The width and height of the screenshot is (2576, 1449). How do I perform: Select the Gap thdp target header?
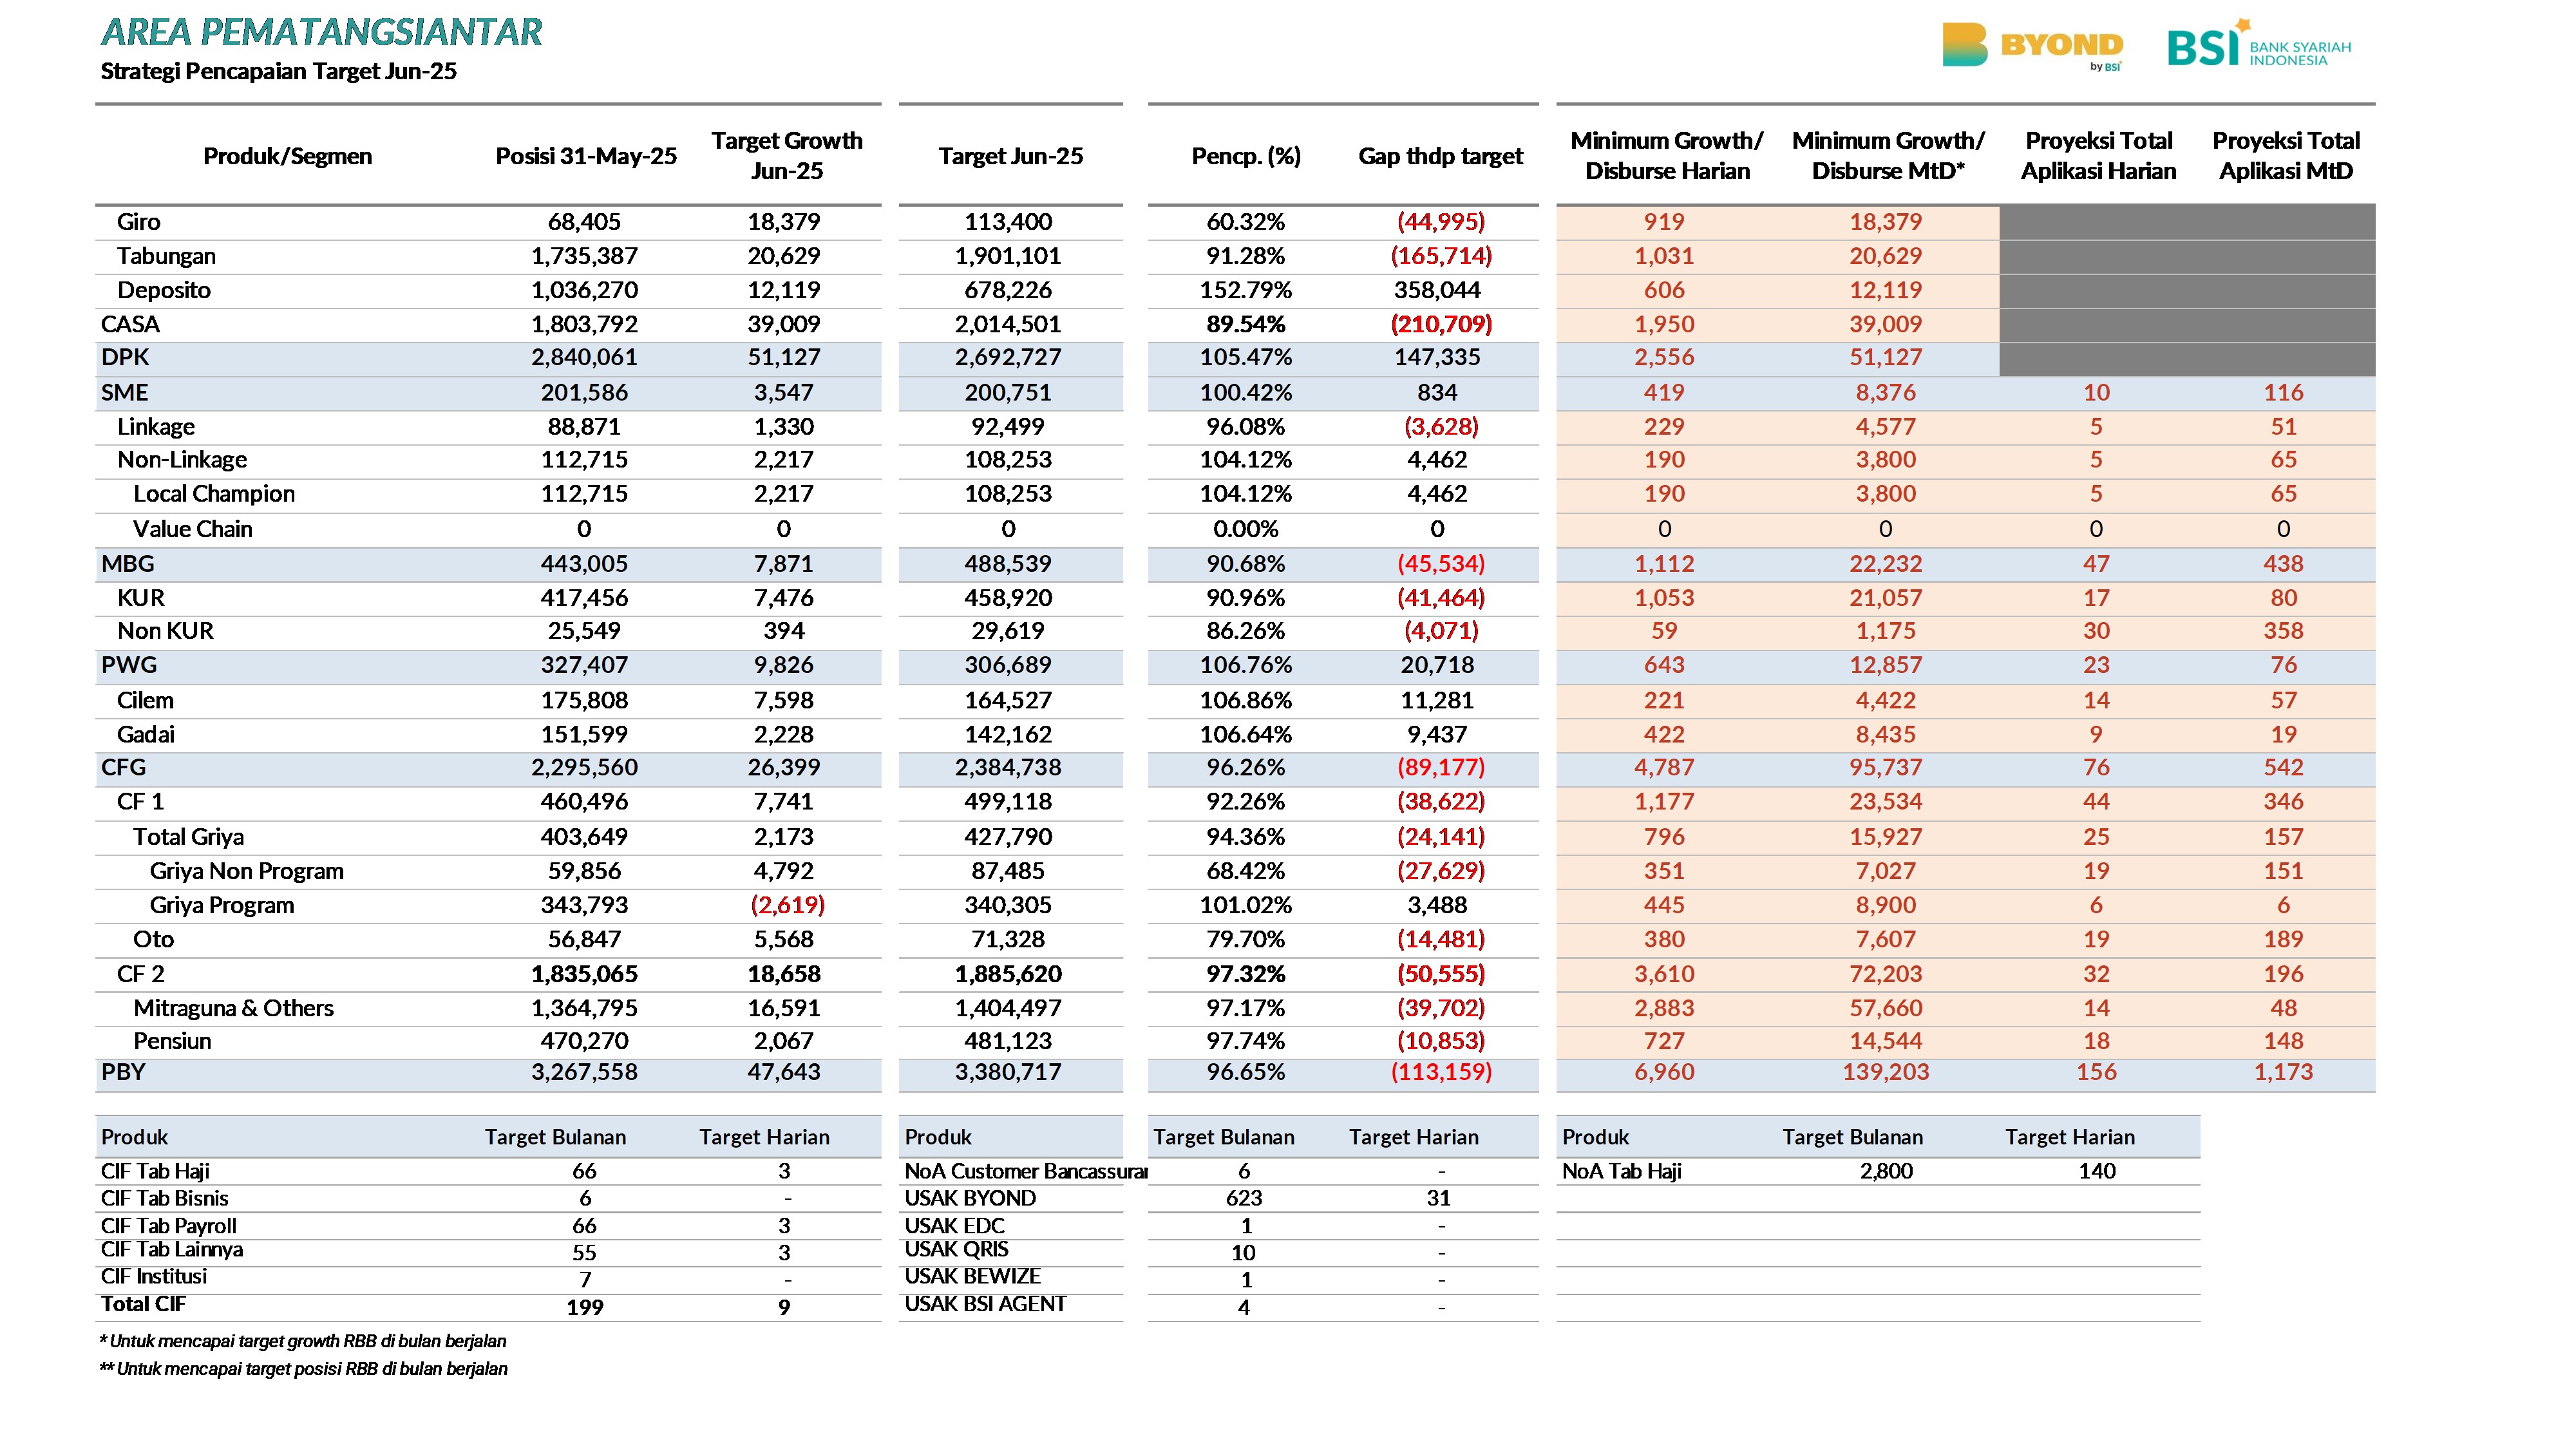coord(1440,156)
